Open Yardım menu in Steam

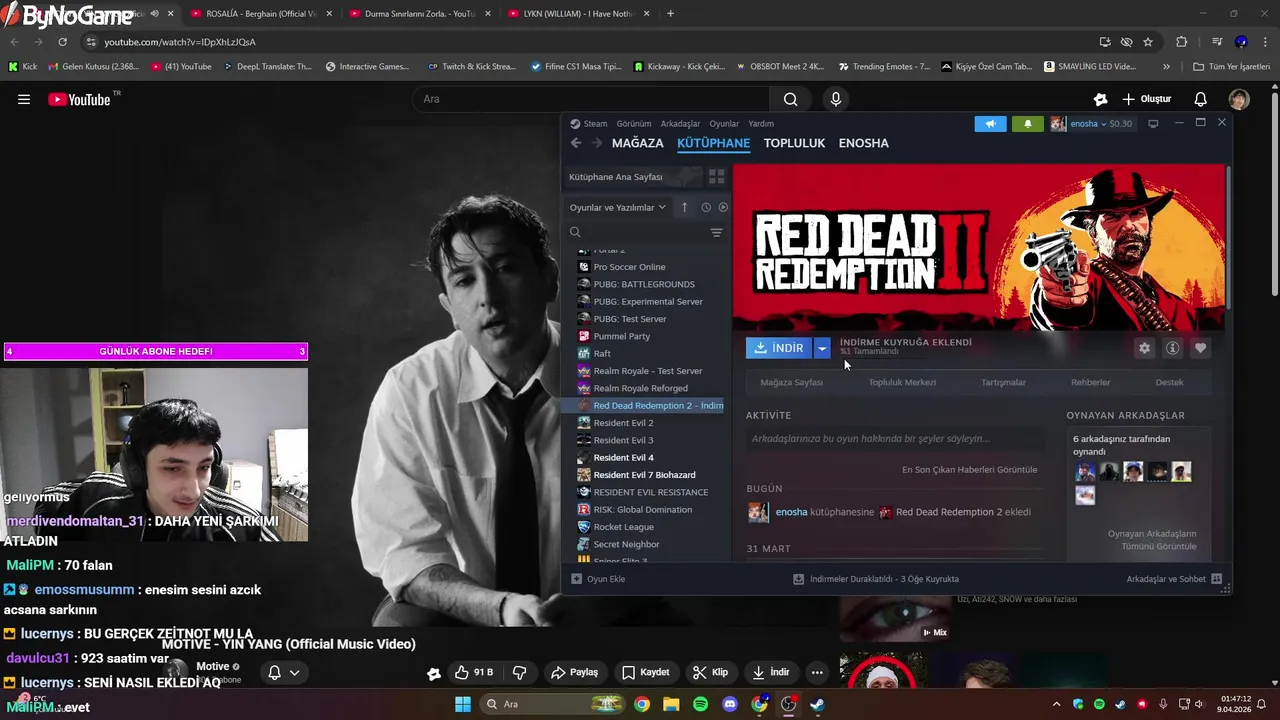point(761,124)
